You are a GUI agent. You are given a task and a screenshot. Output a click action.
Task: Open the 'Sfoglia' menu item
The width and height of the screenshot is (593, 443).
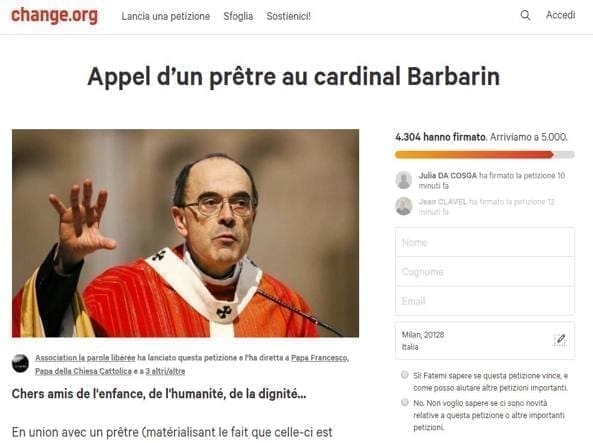(238, 16)
